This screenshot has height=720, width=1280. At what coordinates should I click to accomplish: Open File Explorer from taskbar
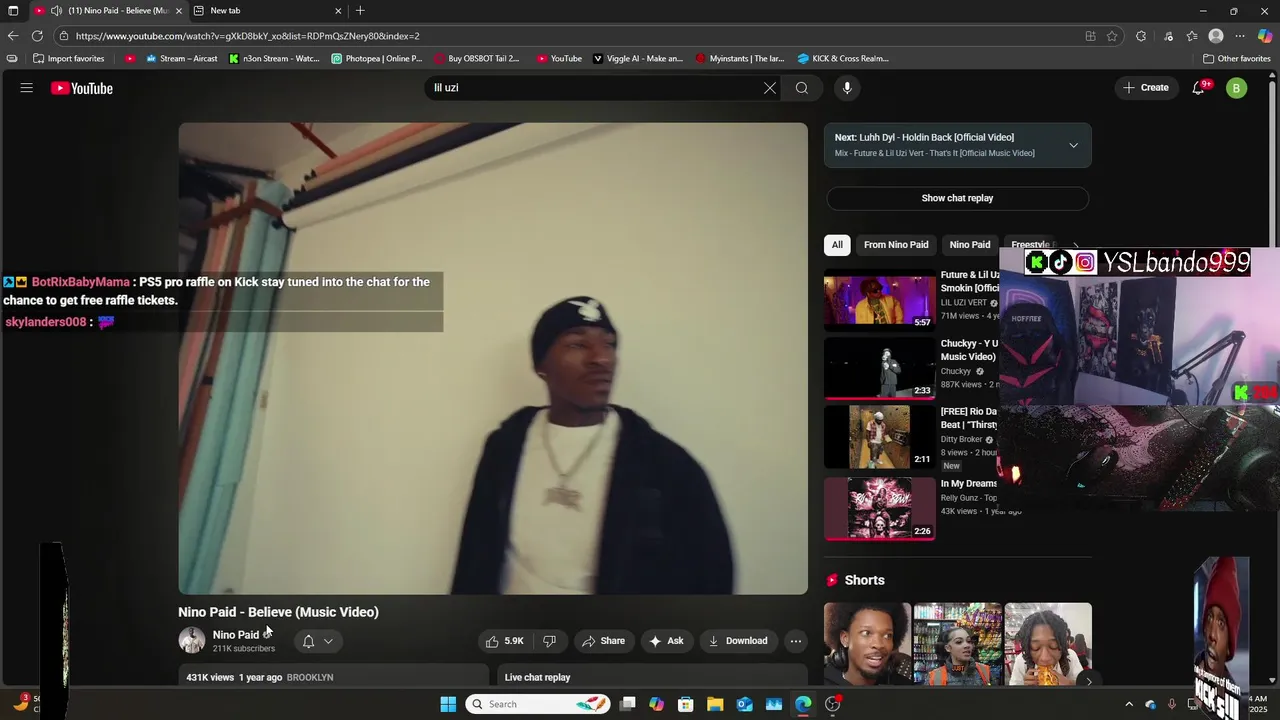[x=715, y=704]
